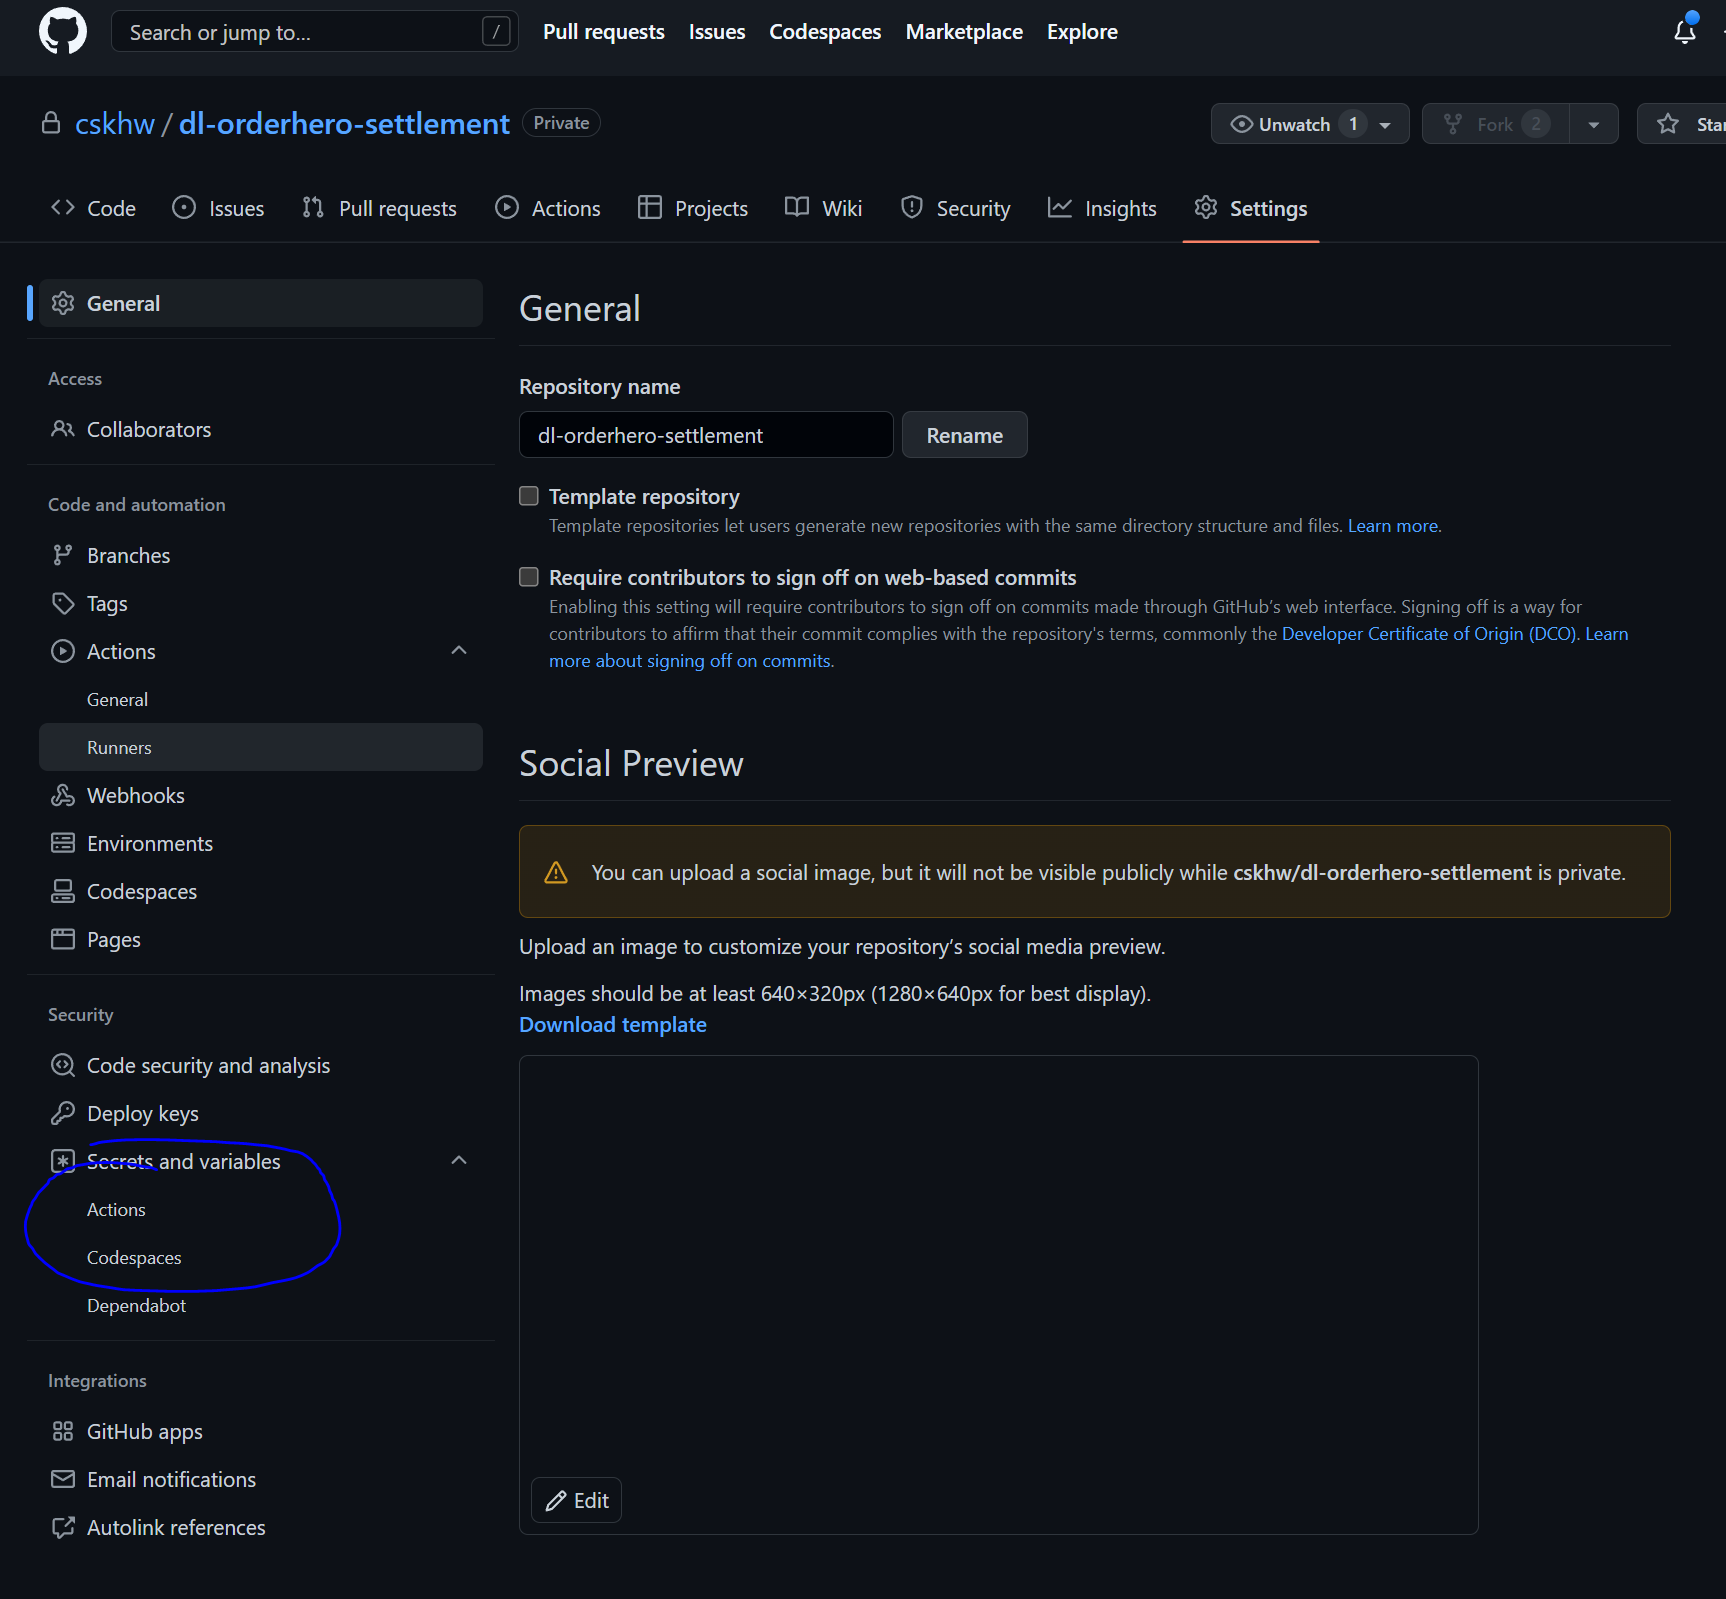
Task: Open the repository Security tab
Action: pos(955,208)
